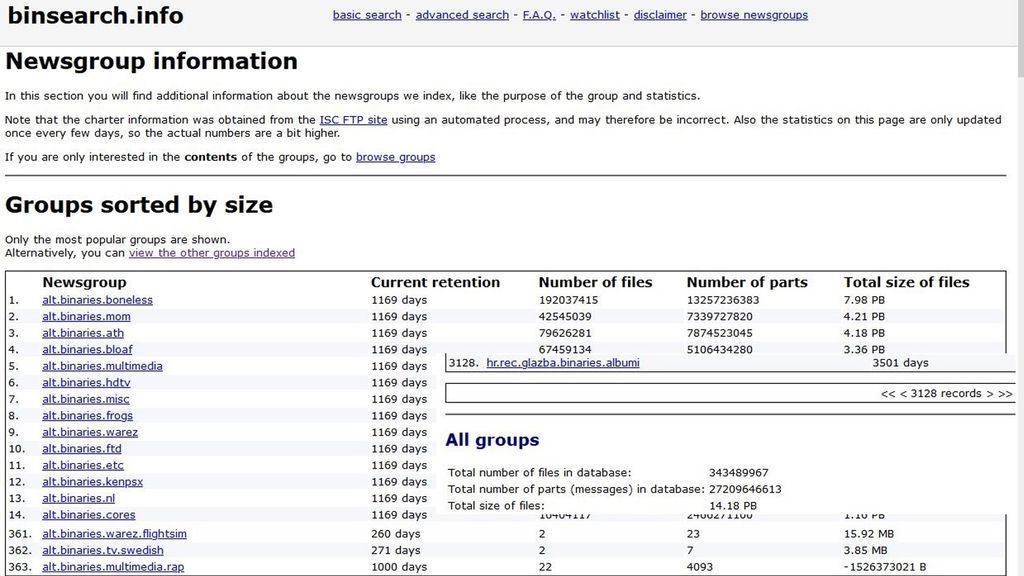
Task: Open the alt.binaries.warez.flightsim newsgroup
Action: click(114, 533)
